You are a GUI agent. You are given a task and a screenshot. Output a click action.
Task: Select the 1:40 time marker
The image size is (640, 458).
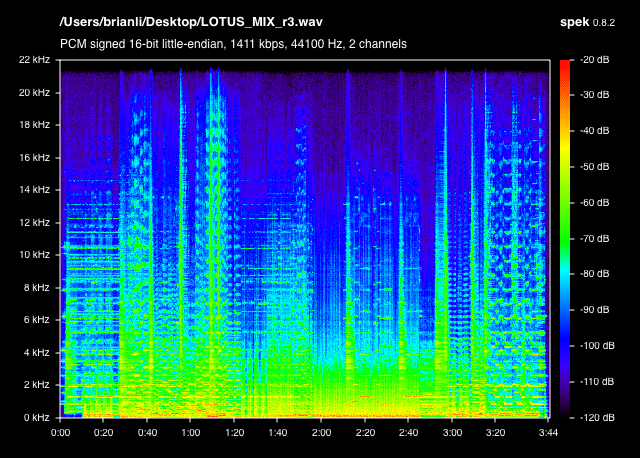point(278,433)
